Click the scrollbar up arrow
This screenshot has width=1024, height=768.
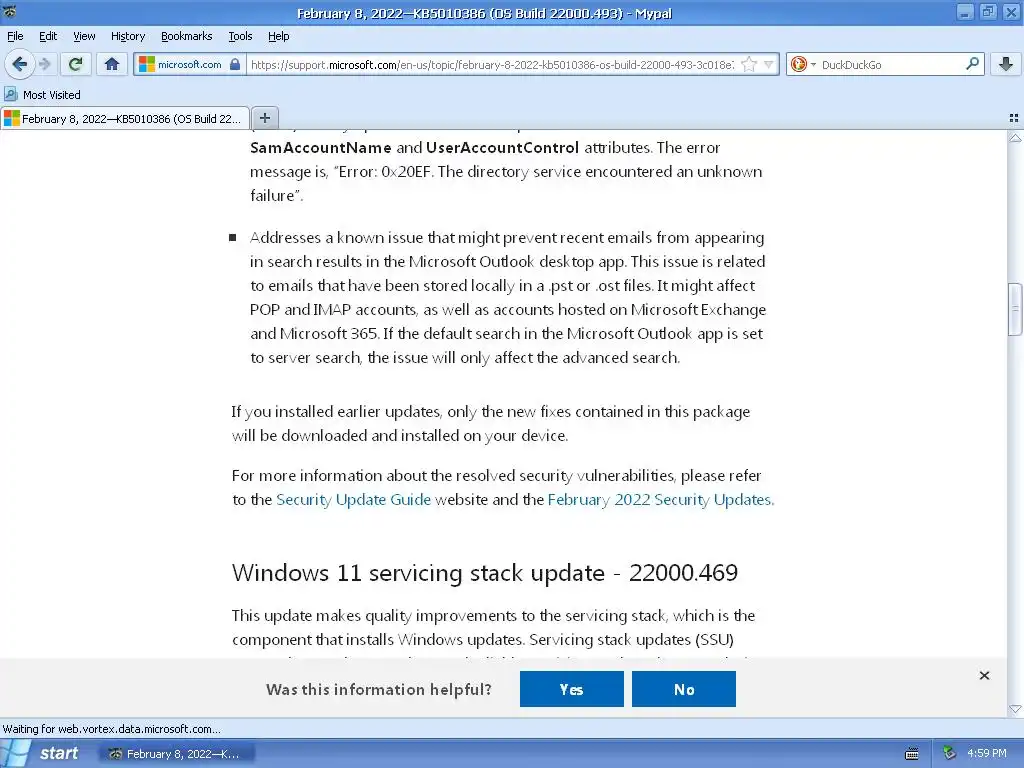1015,137
